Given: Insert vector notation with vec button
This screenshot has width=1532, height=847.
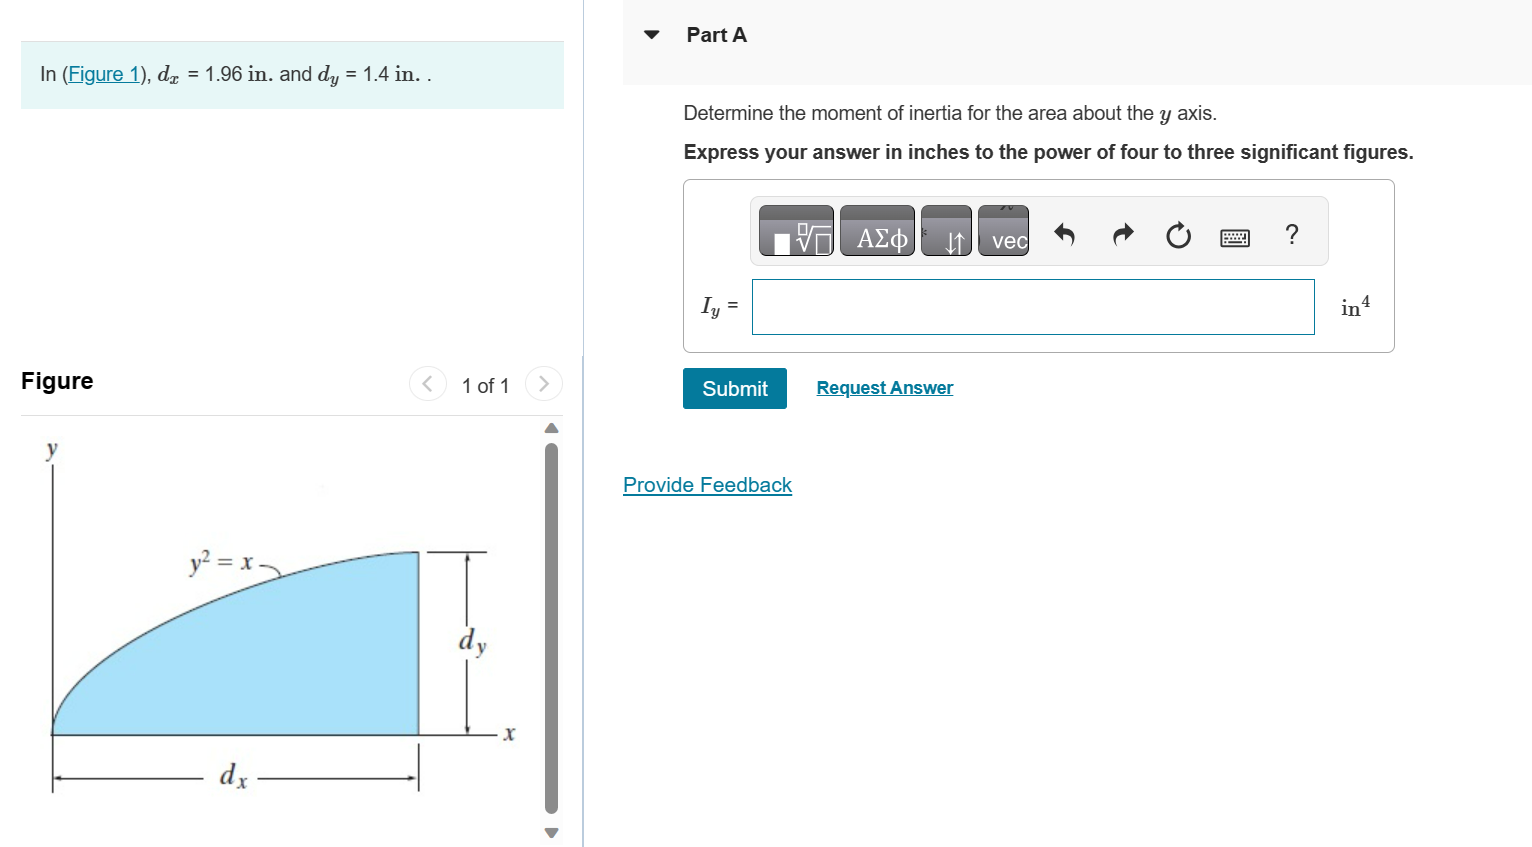Looking at the screenshot, I should (x=1003, y=231).
